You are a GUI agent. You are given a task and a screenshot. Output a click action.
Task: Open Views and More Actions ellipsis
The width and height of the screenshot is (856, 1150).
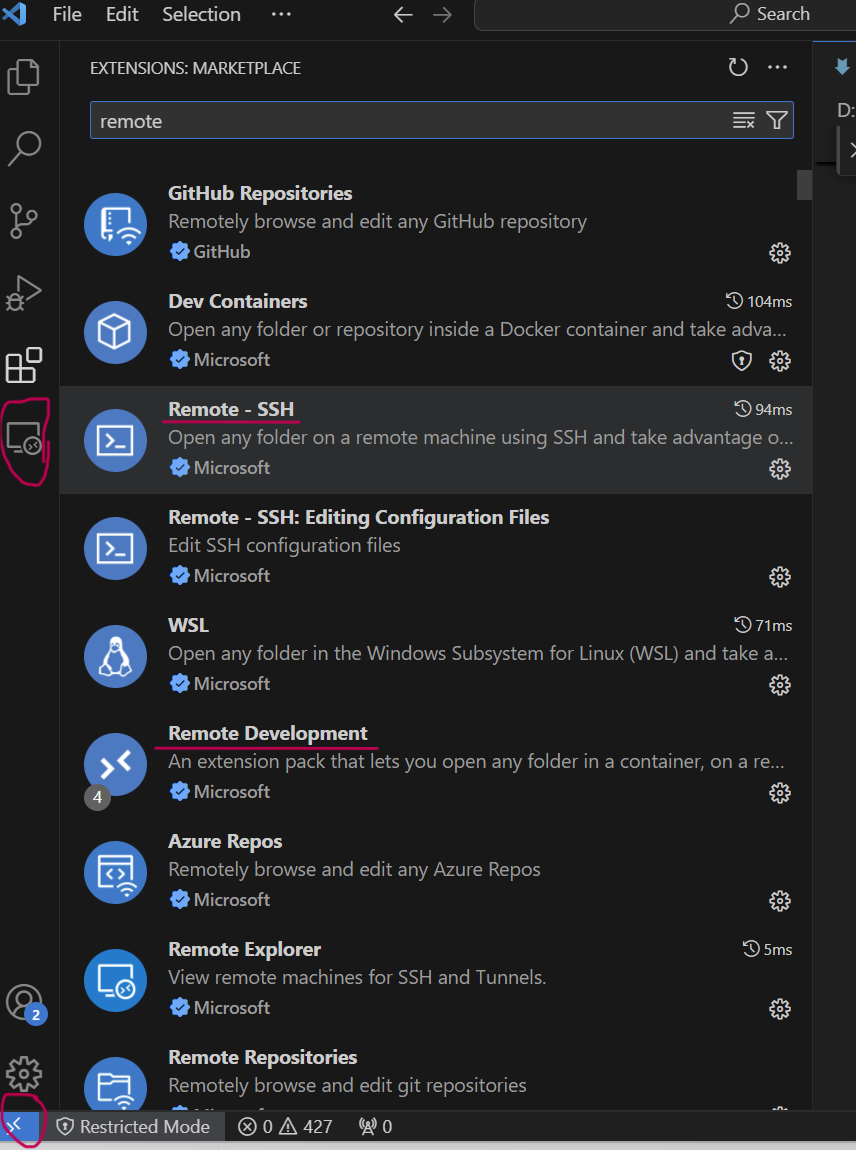point(778,67)
